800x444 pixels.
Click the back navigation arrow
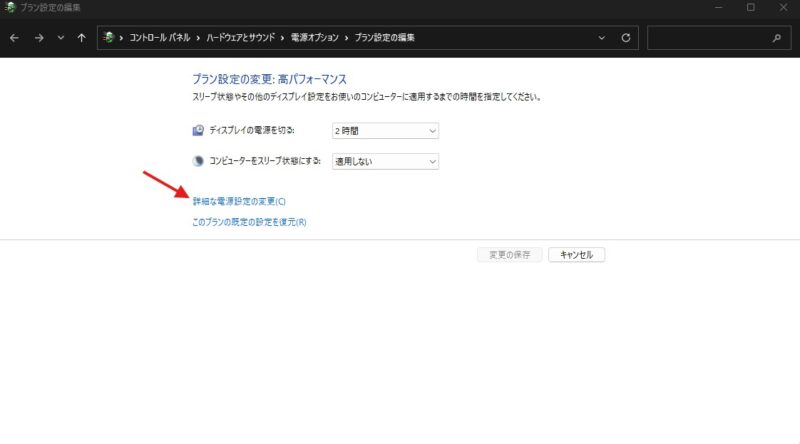[x=14, y=38]
